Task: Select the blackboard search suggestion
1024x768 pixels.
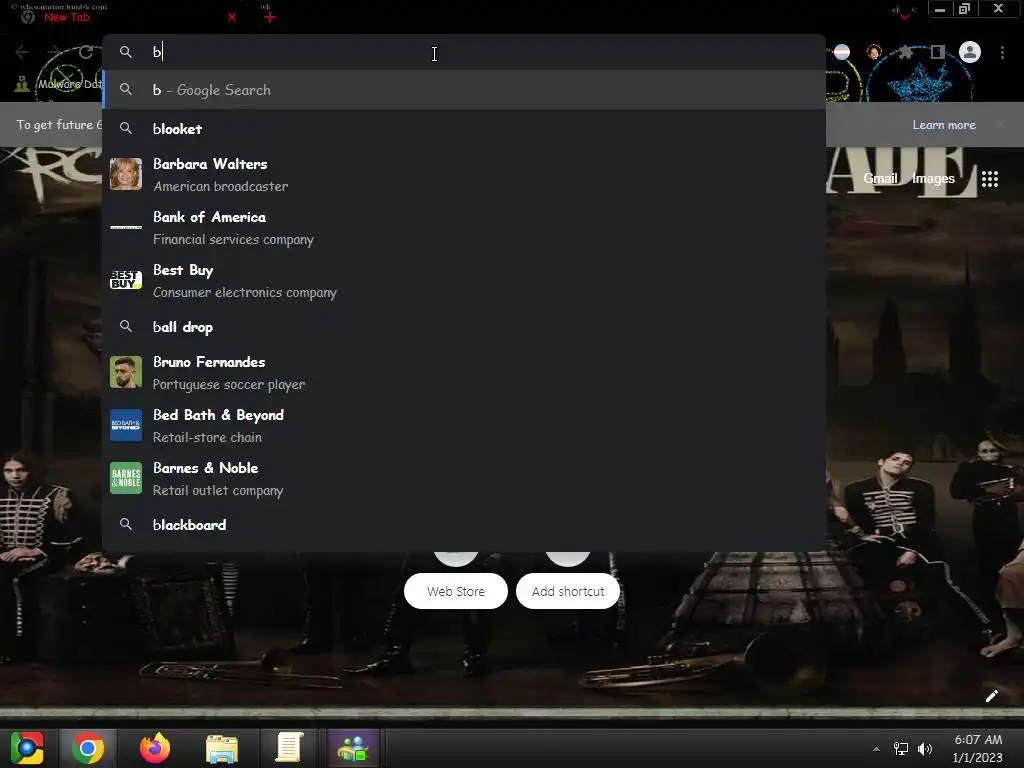Action: tap(464, 524)
